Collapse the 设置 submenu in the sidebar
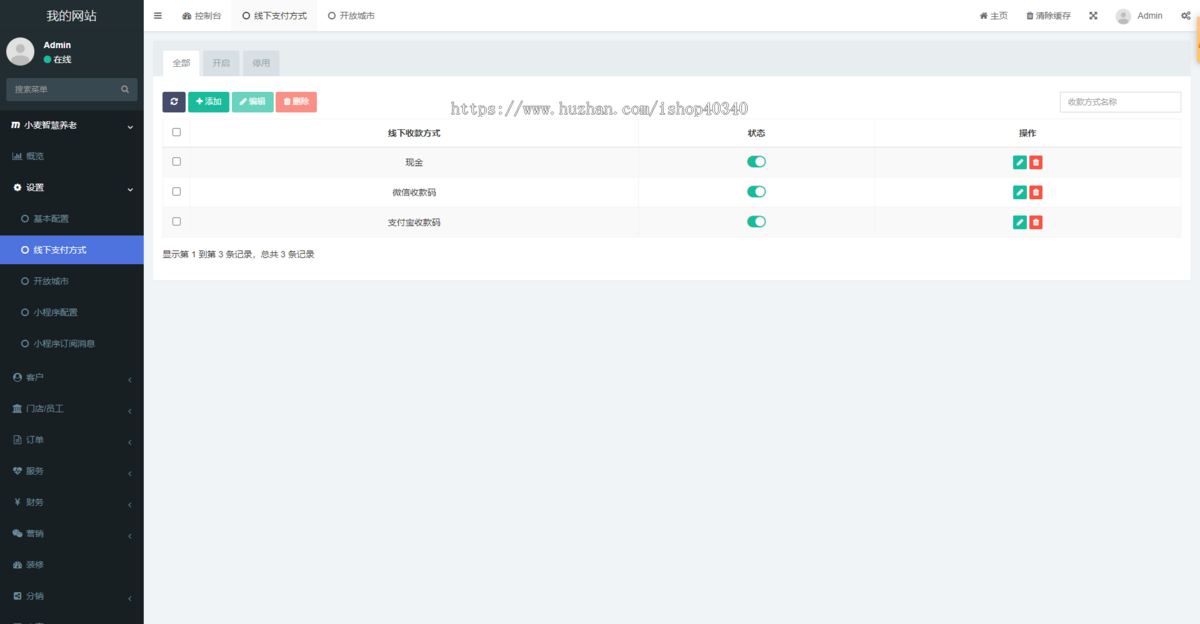 72,187
